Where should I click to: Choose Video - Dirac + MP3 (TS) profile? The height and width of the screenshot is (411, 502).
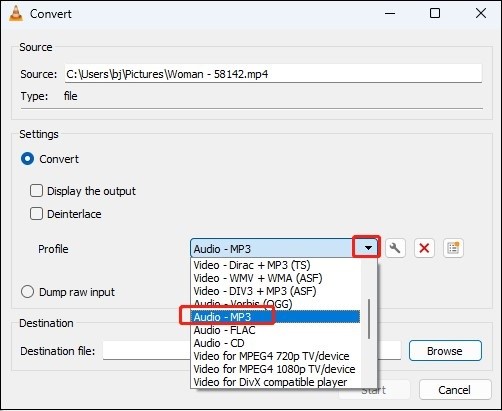point(275,265)
